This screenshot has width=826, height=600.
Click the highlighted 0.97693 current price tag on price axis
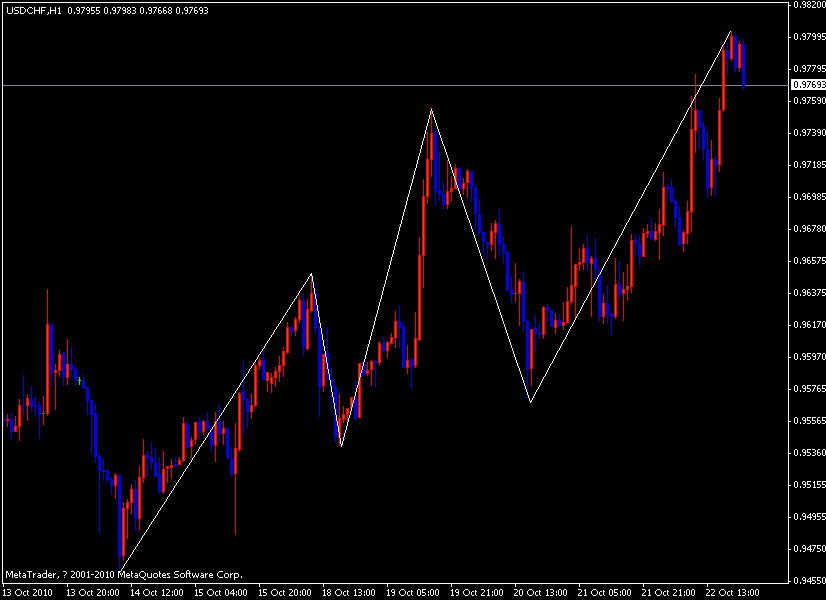(809, 85)
